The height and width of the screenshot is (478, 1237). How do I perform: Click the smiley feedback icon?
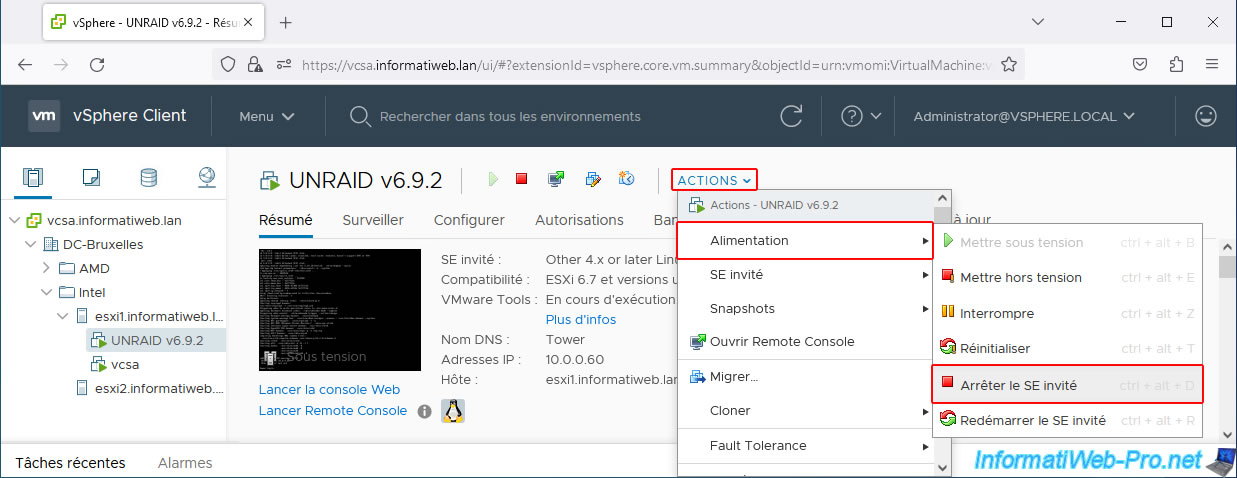[x=1206, y=116]
